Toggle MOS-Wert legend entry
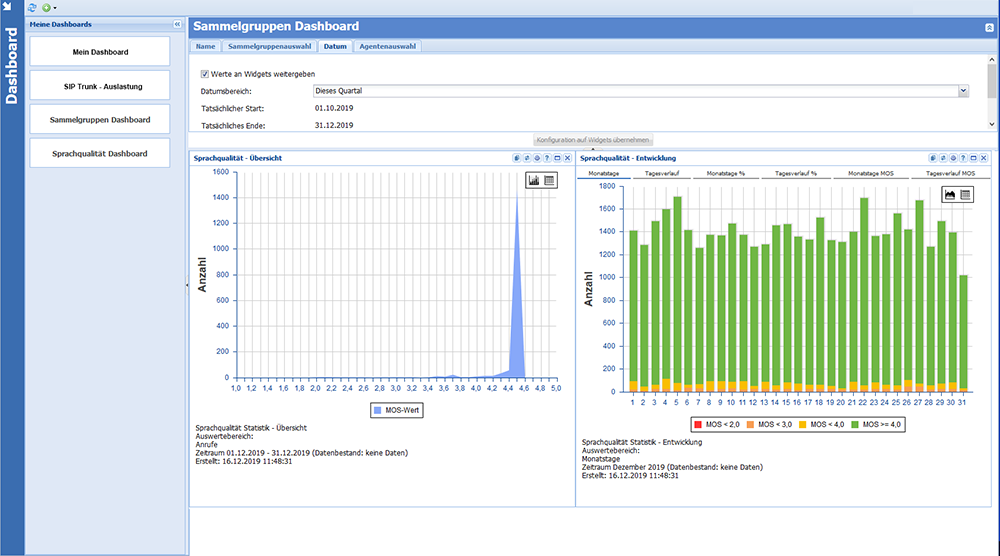Viewport: 1000px width, 556px height. pos(397,410)
